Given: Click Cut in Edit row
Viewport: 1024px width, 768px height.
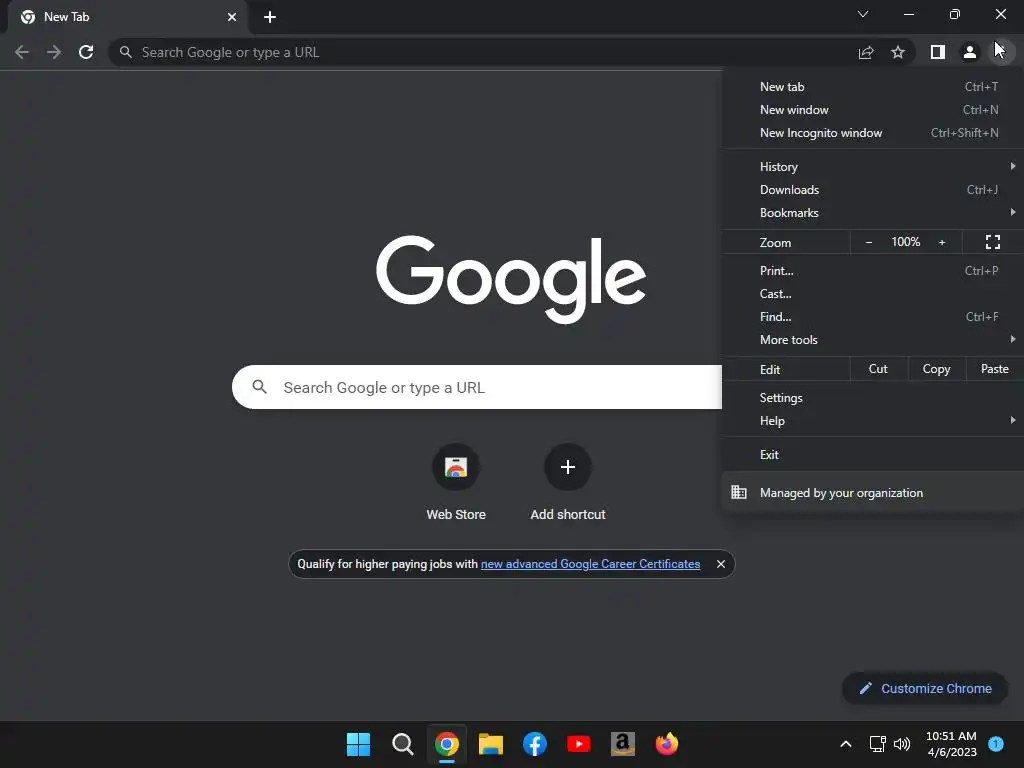Looking at the screenshot, I should pos(878,369).
